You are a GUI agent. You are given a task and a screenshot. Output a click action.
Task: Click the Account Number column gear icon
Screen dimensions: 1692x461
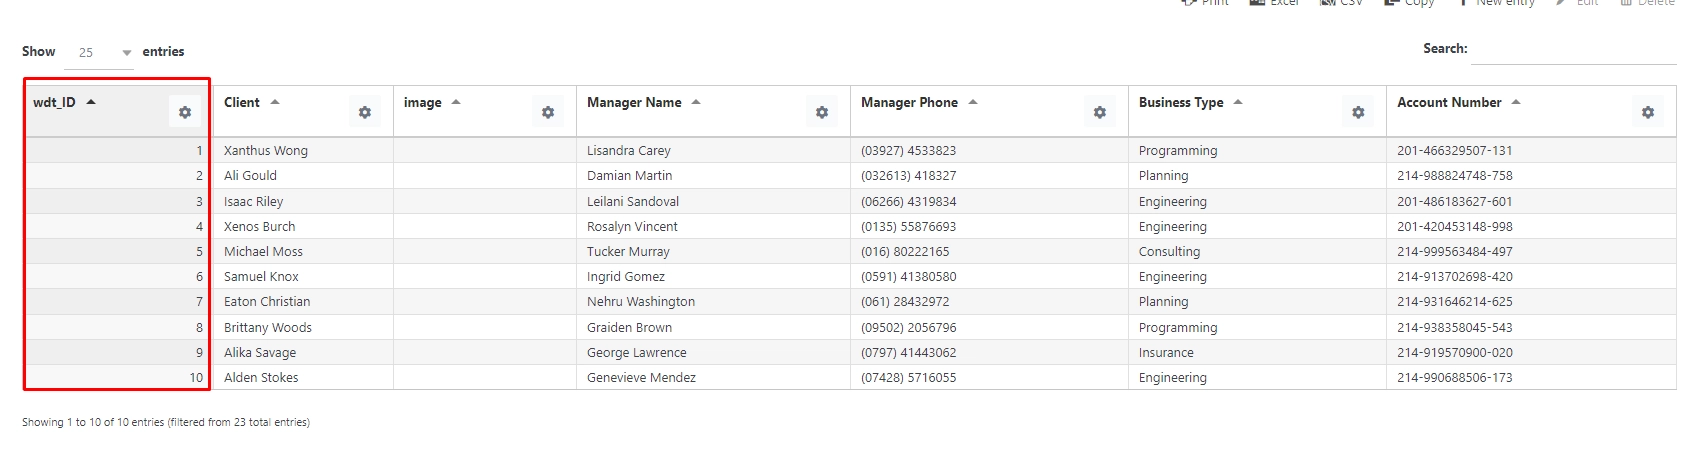(1648, 113)
